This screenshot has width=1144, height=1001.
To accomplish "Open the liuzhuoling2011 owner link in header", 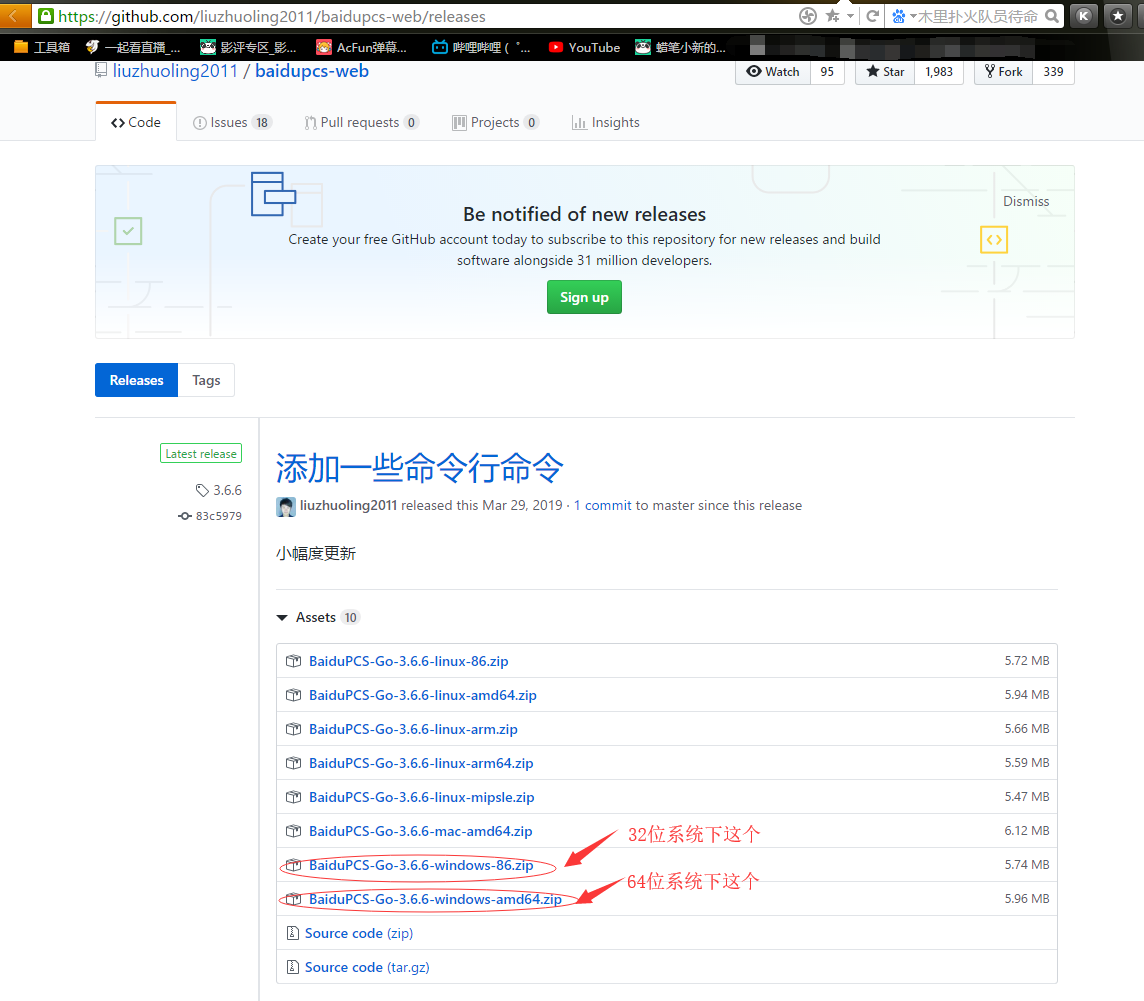I will [175, 71].
